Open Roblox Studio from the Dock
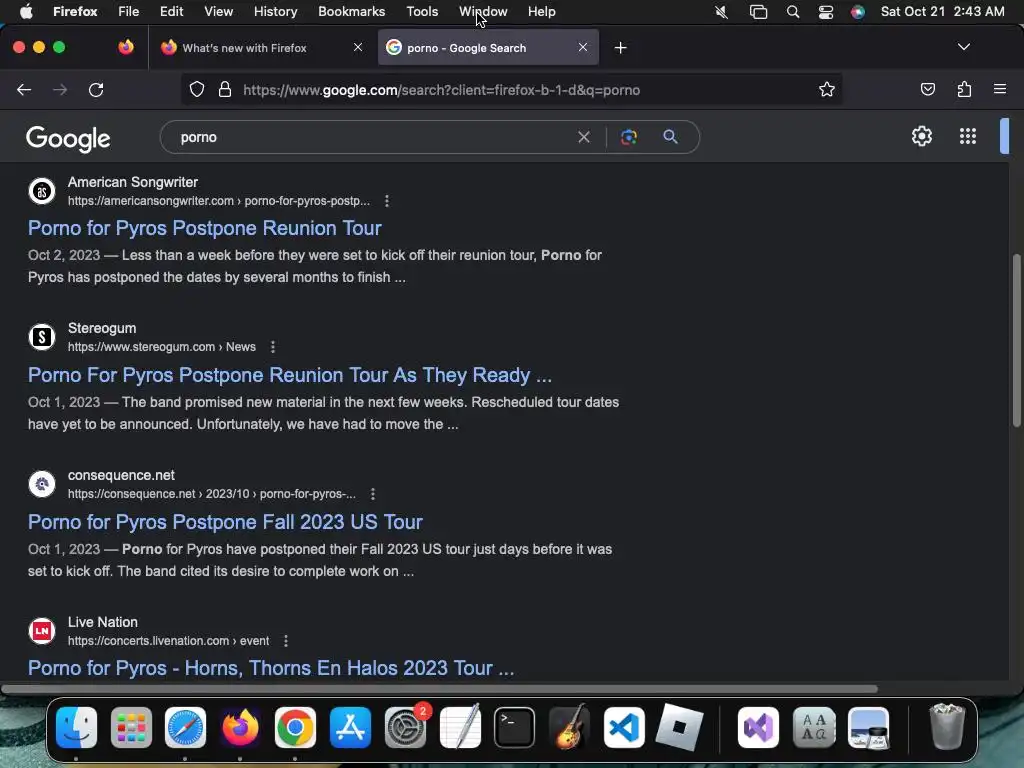This screenshot has width=1024, height=768. coord(679,727)
